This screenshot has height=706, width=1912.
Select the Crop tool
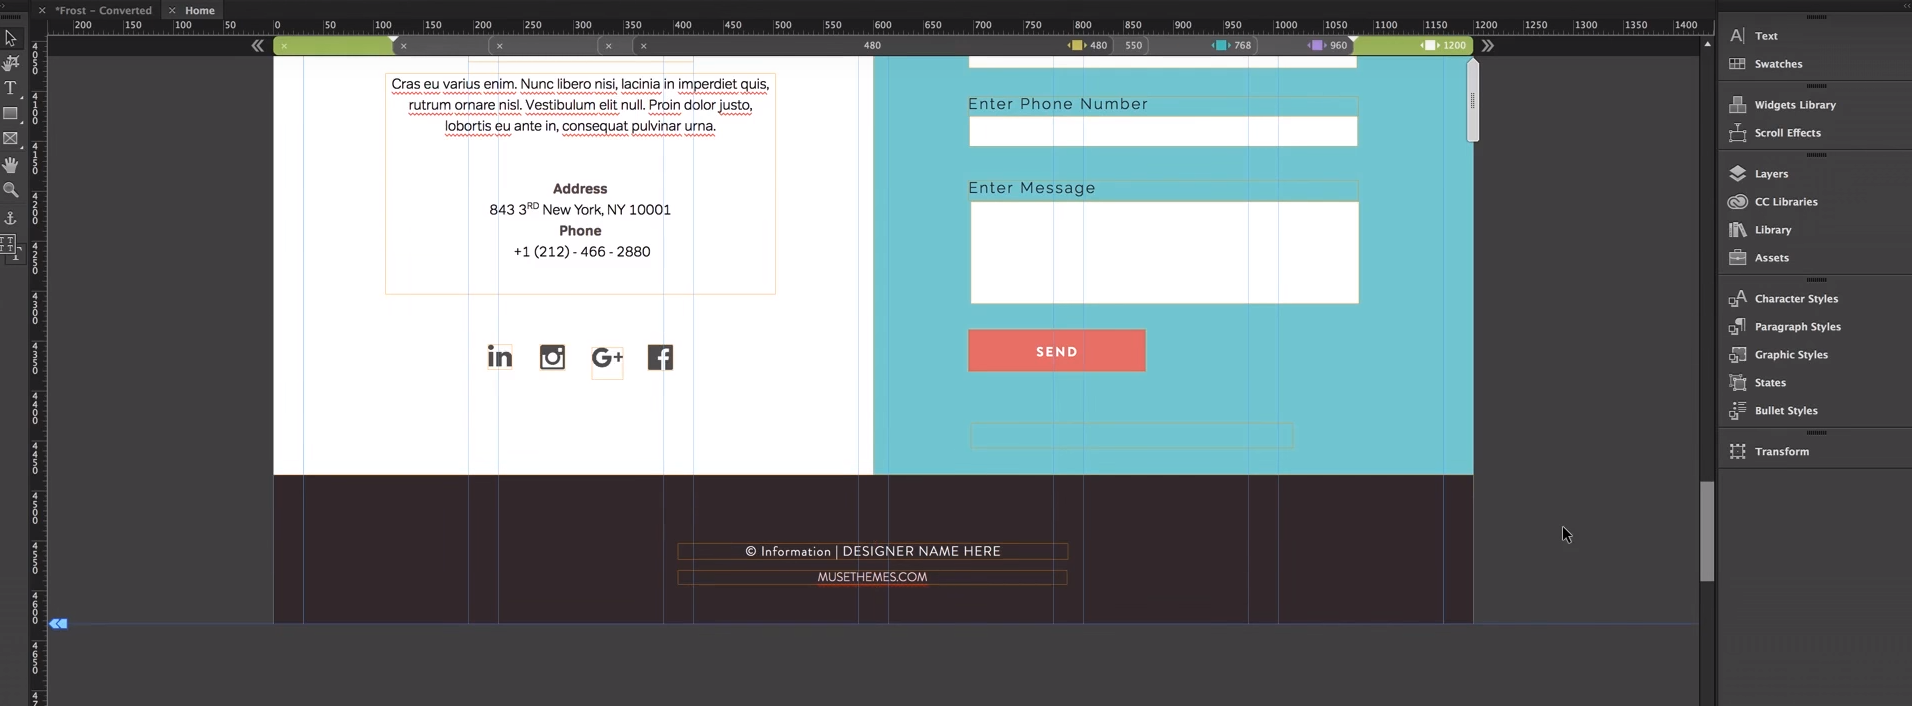pyautogui.click(x=11, y=64)
